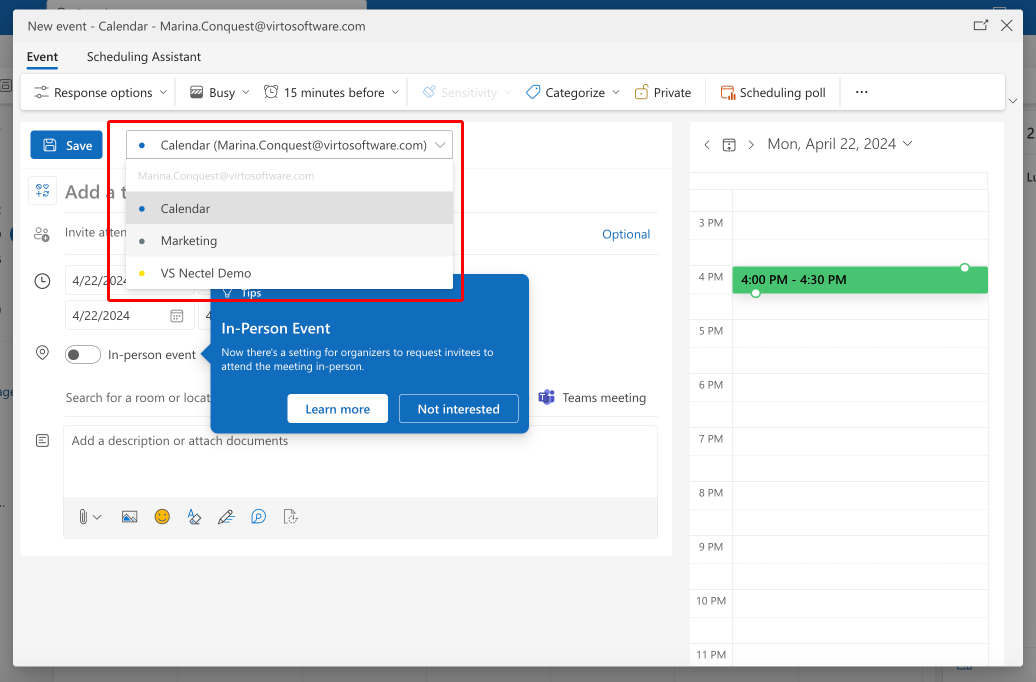The image size is (1036, 682).
Task: Click the description text area
Action: 361,461
